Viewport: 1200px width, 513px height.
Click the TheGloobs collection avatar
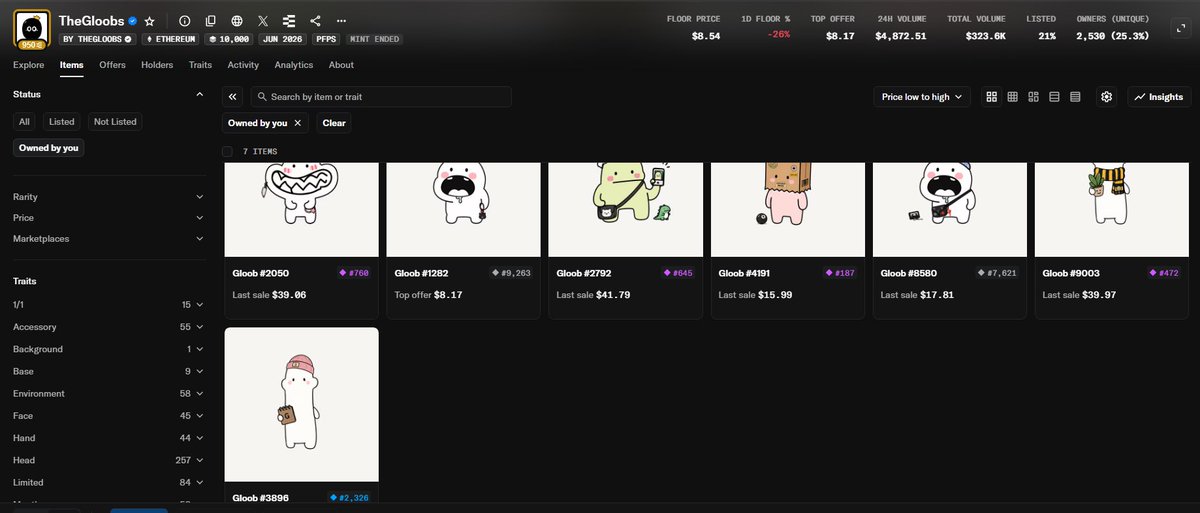tap(32, 28)
